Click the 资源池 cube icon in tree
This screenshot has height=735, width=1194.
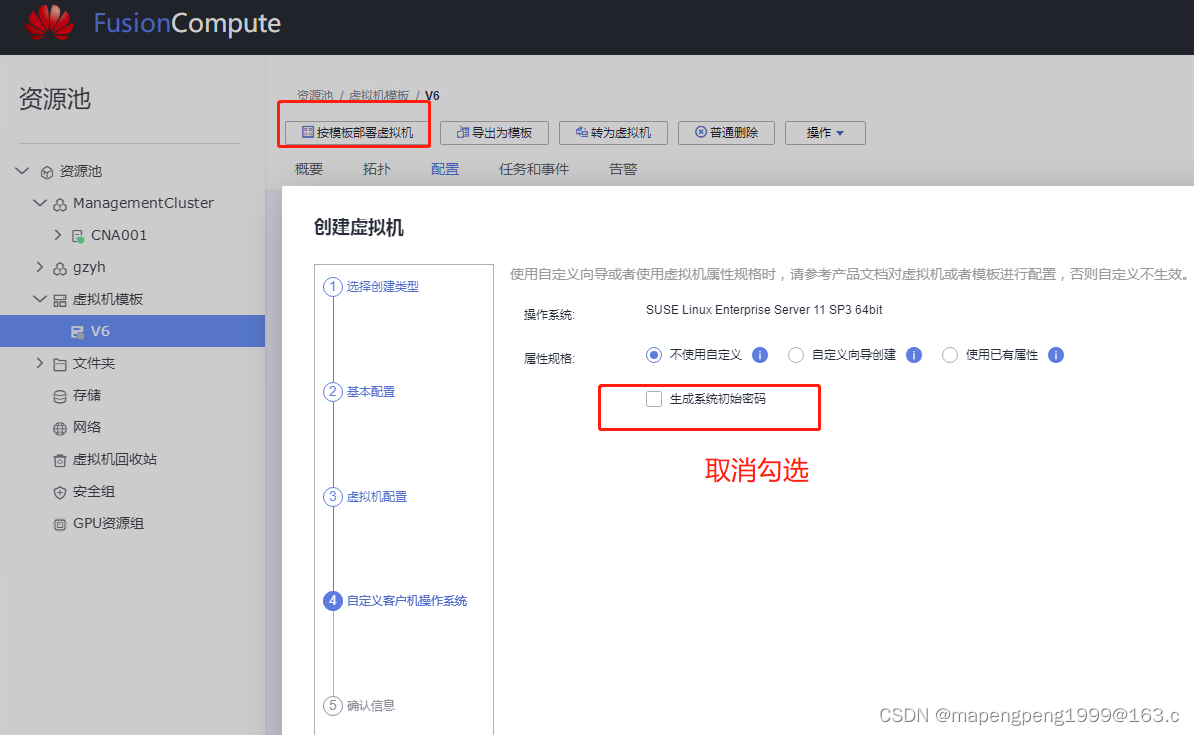[x=46, y=172]
